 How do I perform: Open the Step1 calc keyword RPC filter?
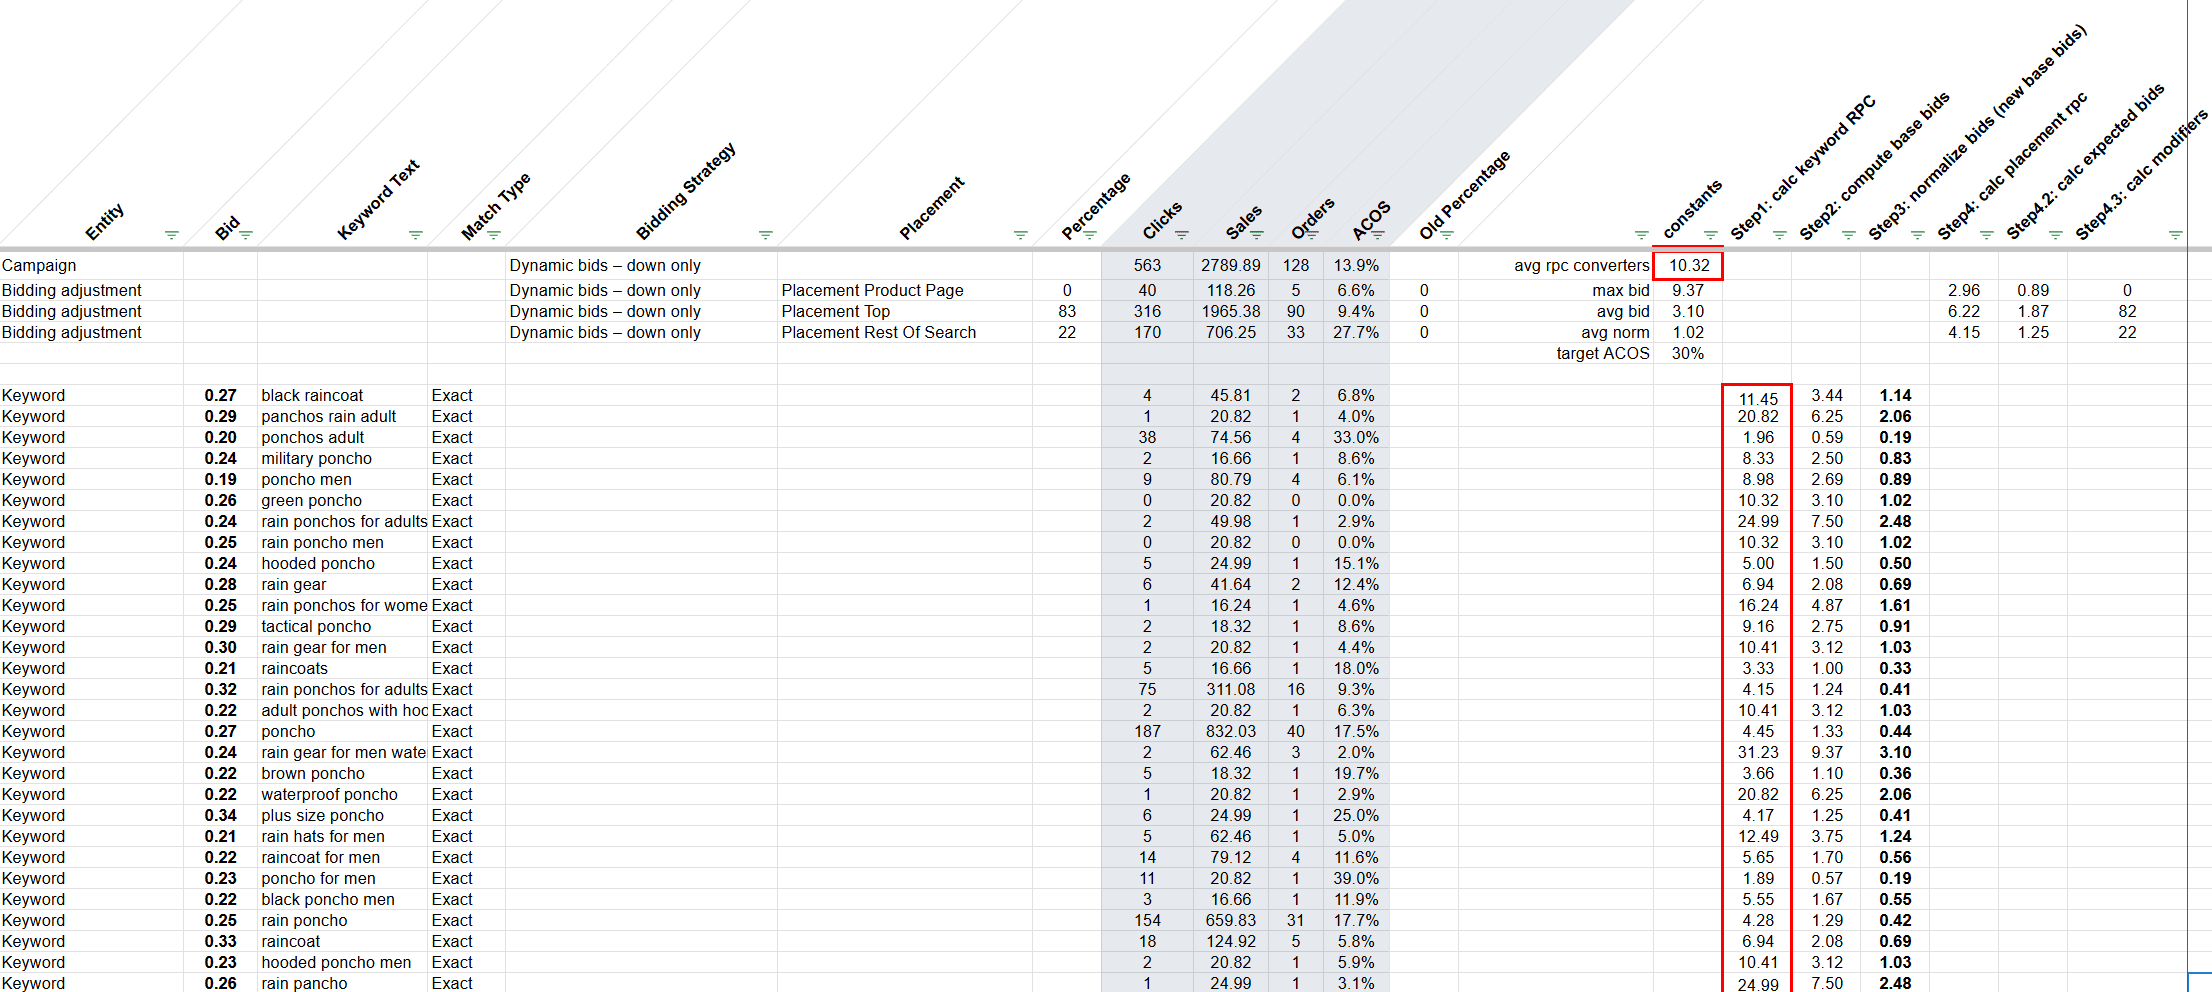pyautogui.click(x=1780, y=235)
